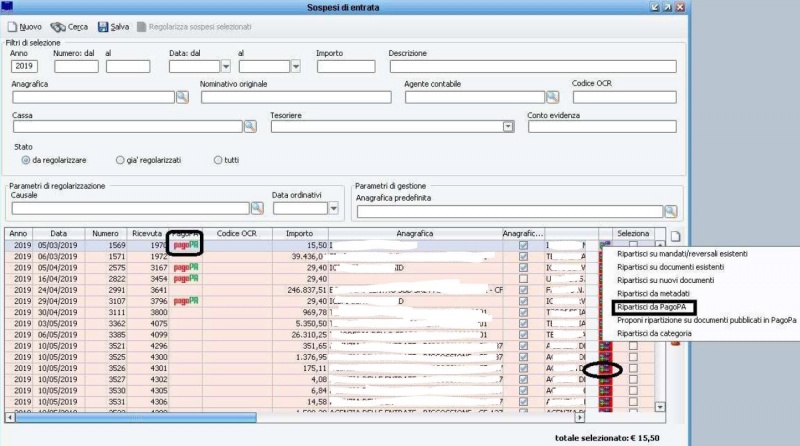Sort by the Numero column header
Image resolution: width=800 pixels, height=446 pixels.
(x=105, y=233)
